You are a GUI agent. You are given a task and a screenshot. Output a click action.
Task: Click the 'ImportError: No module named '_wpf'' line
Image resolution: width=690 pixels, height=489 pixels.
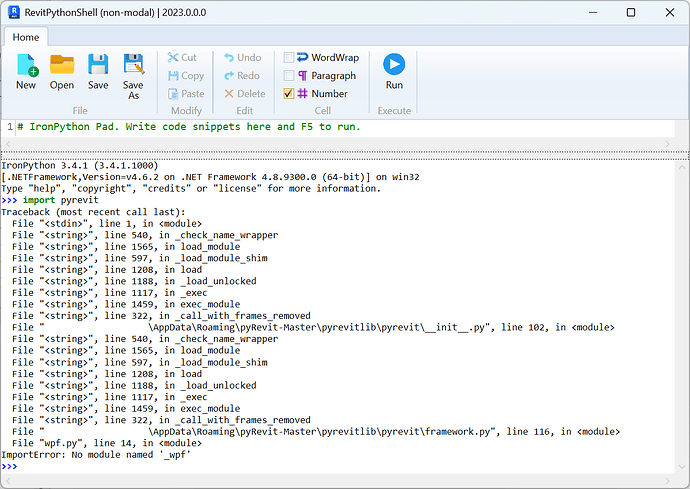click(96, 455)
